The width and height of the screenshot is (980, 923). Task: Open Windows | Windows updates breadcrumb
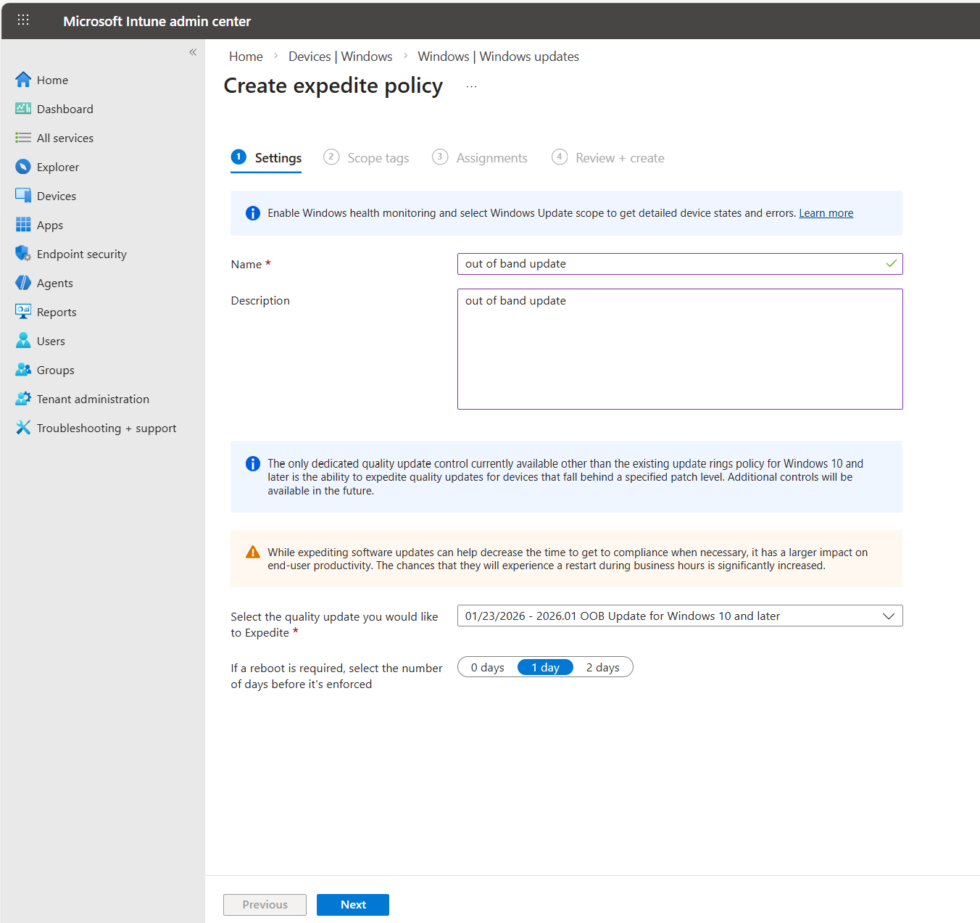498,56
